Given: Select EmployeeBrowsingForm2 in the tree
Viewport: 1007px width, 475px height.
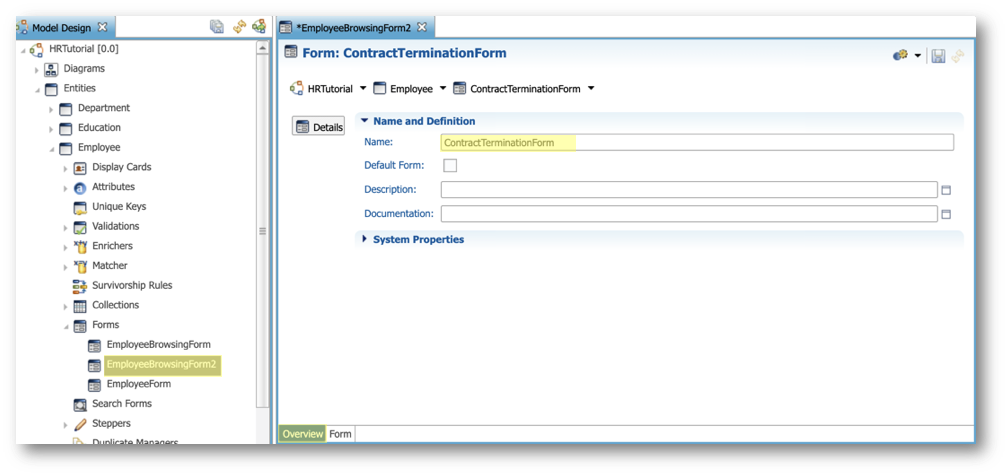Looking at the screenshot, I should tap(162, 365).
